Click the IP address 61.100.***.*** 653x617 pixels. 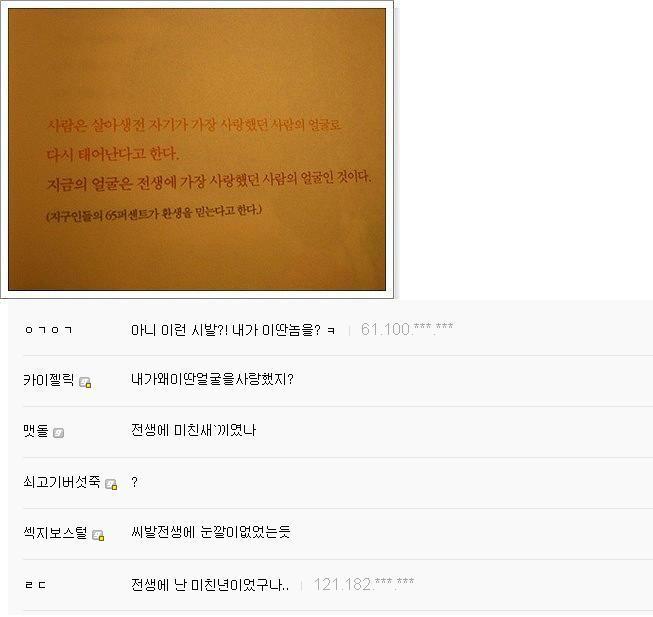[407, 329]
